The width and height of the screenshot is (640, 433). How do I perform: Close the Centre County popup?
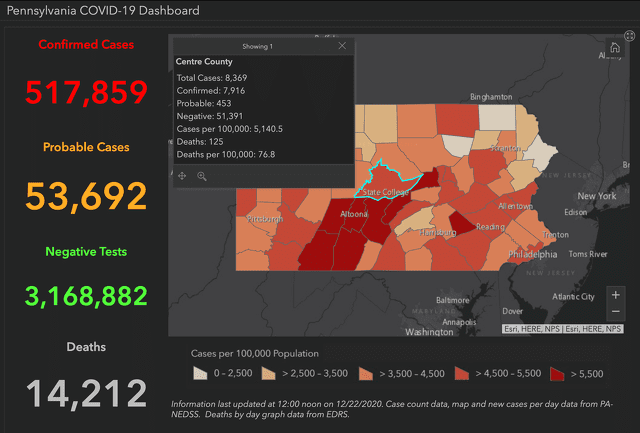coord(342,46)
